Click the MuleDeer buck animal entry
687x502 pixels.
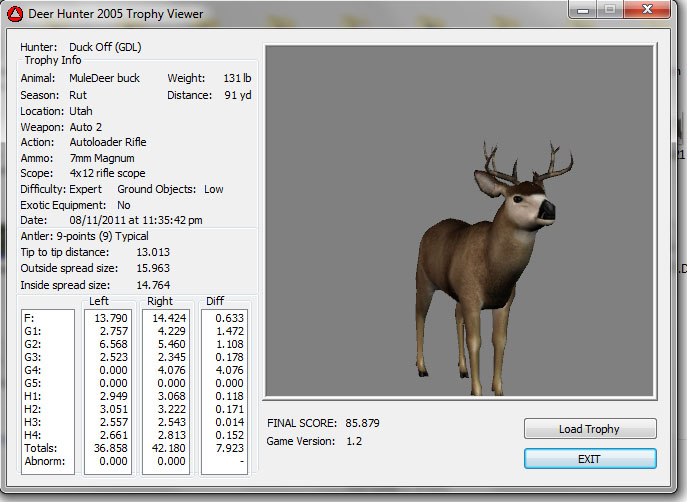tap(104, 78)
